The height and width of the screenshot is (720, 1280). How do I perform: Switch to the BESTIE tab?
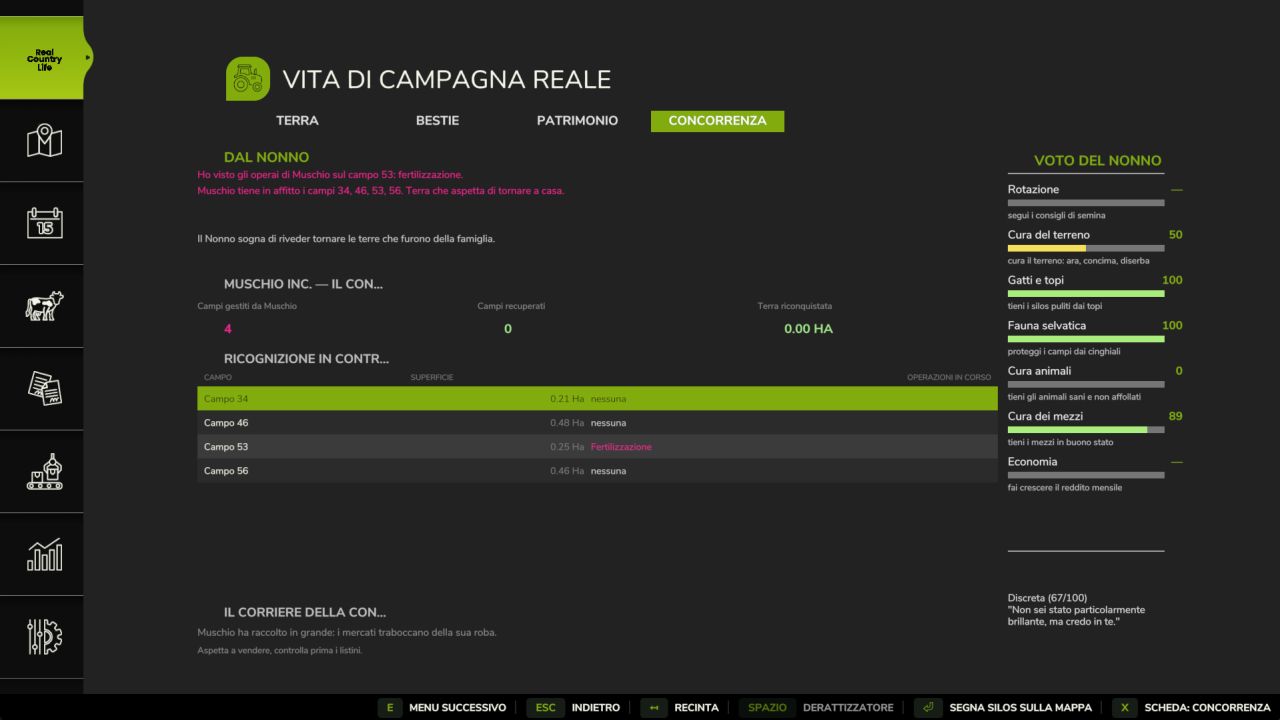point(437,121)
